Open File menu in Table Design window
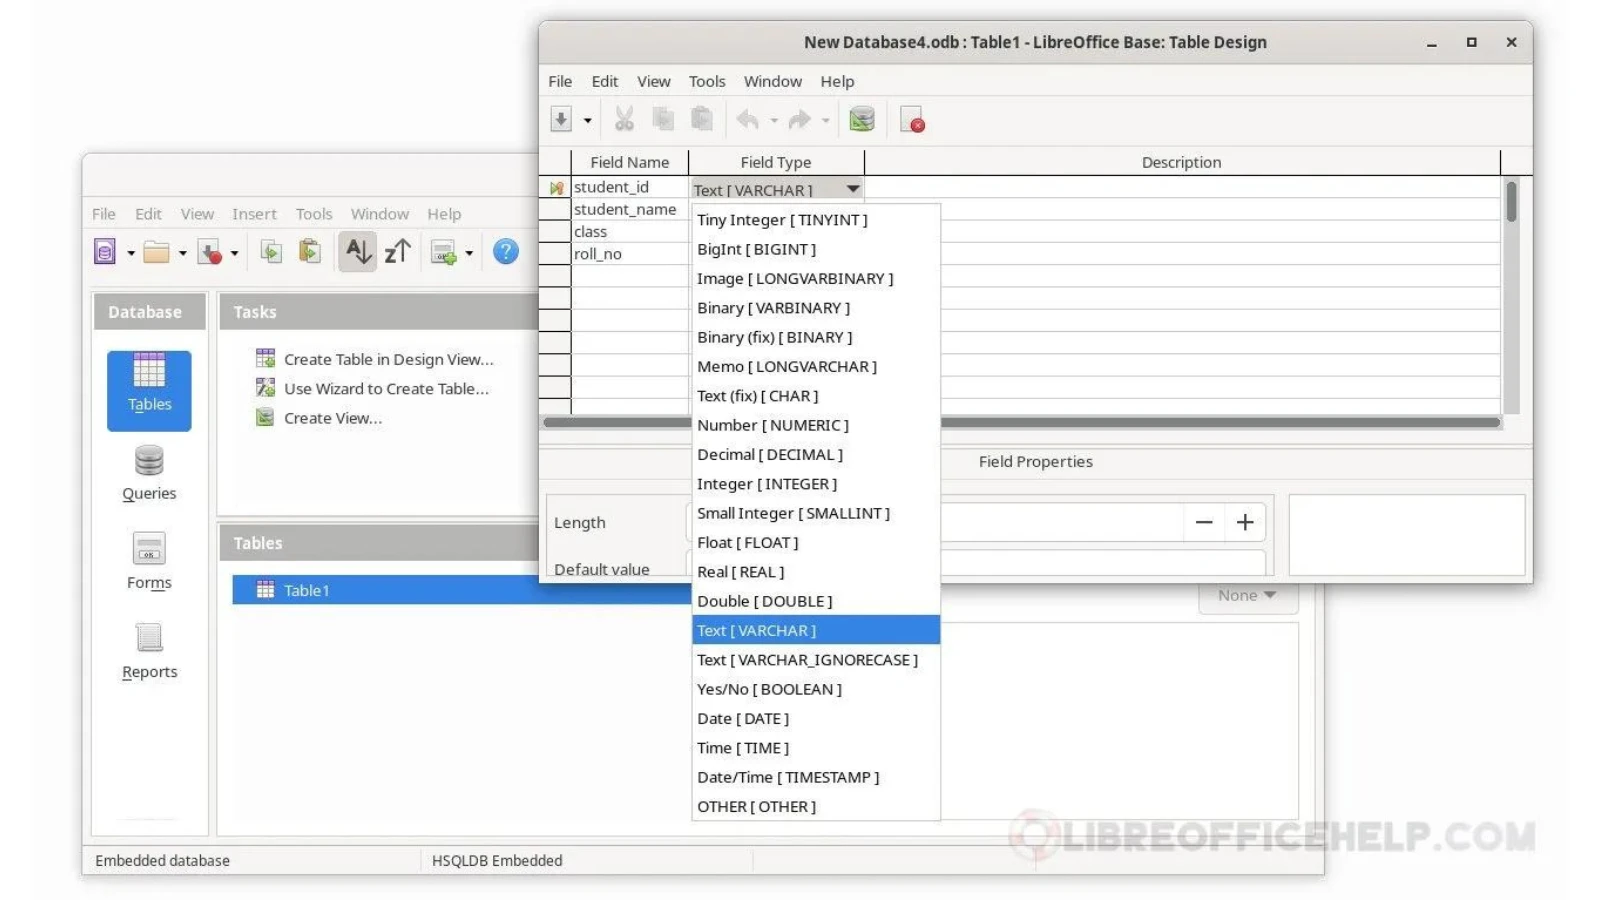This screenshot has width=1600, height=900. 560,82
